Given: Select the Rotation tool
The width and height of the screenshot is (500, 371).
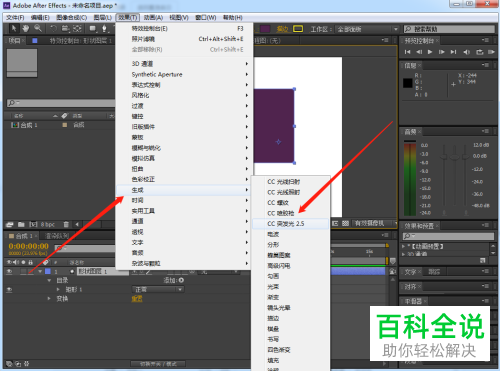Looking at the screenshot, I should pos(53,29).
